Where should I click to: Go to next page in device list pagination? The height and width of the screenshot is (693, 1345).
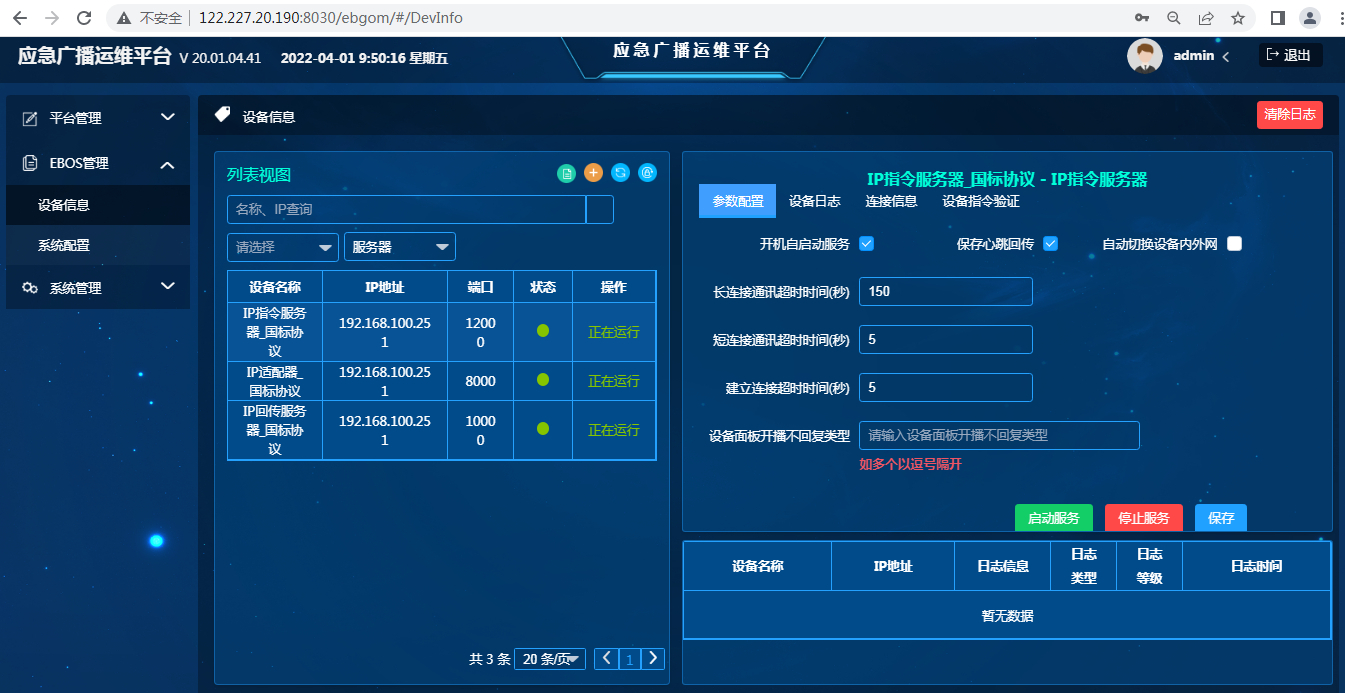pyautogui.click(x=653, y=658)
